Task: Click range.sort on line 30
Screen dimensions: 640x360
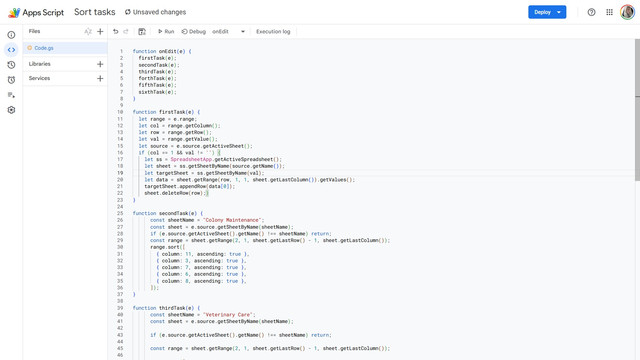Action: pyautogui.click(x=165, y=247)
